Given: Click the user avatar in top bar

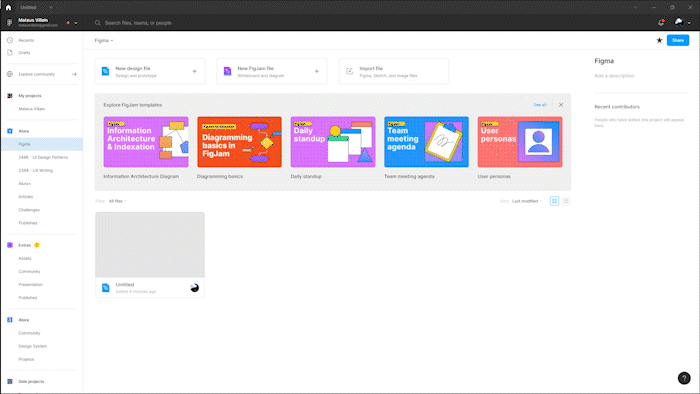Looking at the screenshot, I should click(679, 22).
